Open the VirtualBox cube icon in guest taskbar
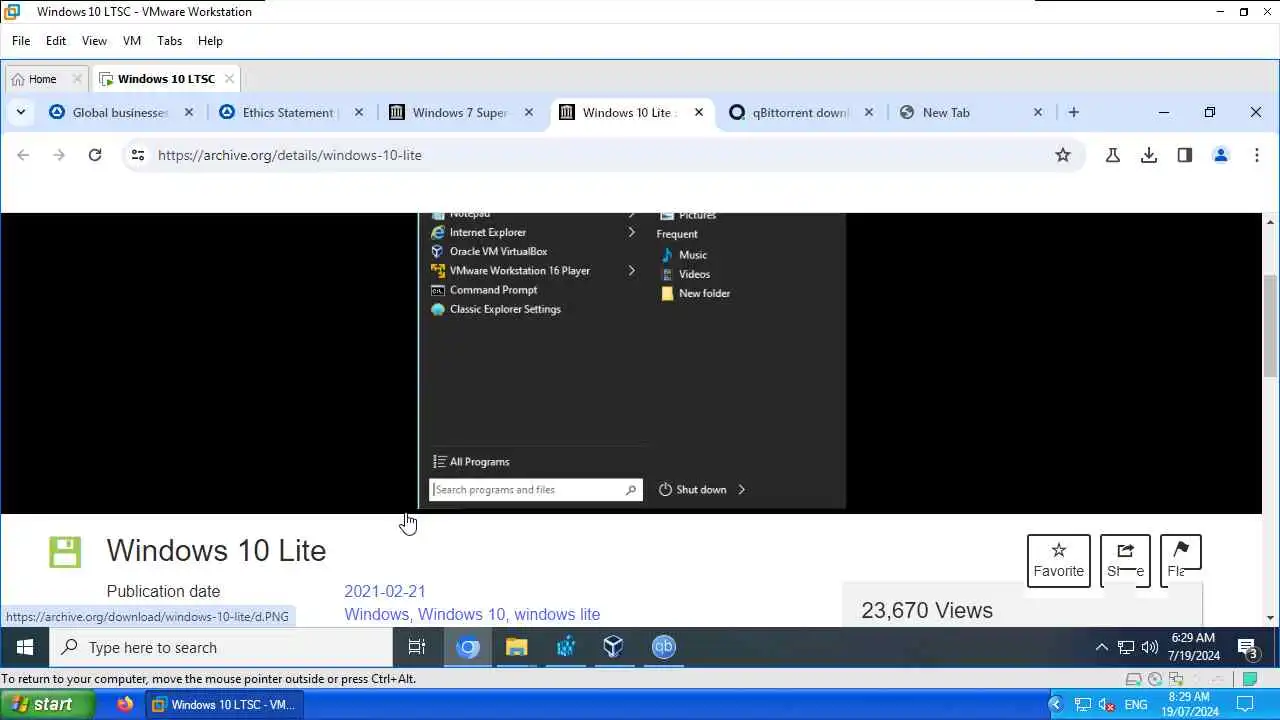Screen dimensions: 1280x720 coord(613,647)
